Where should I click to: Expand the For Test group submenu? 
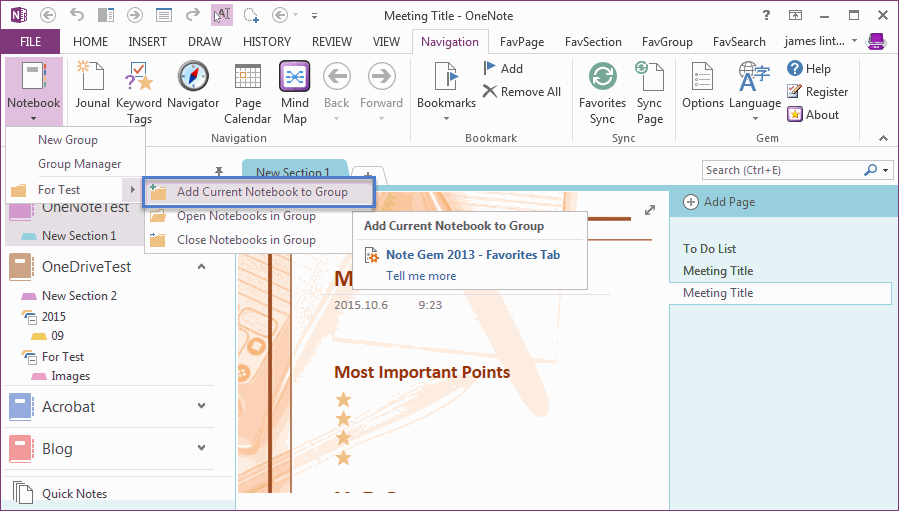click(75, 190)
